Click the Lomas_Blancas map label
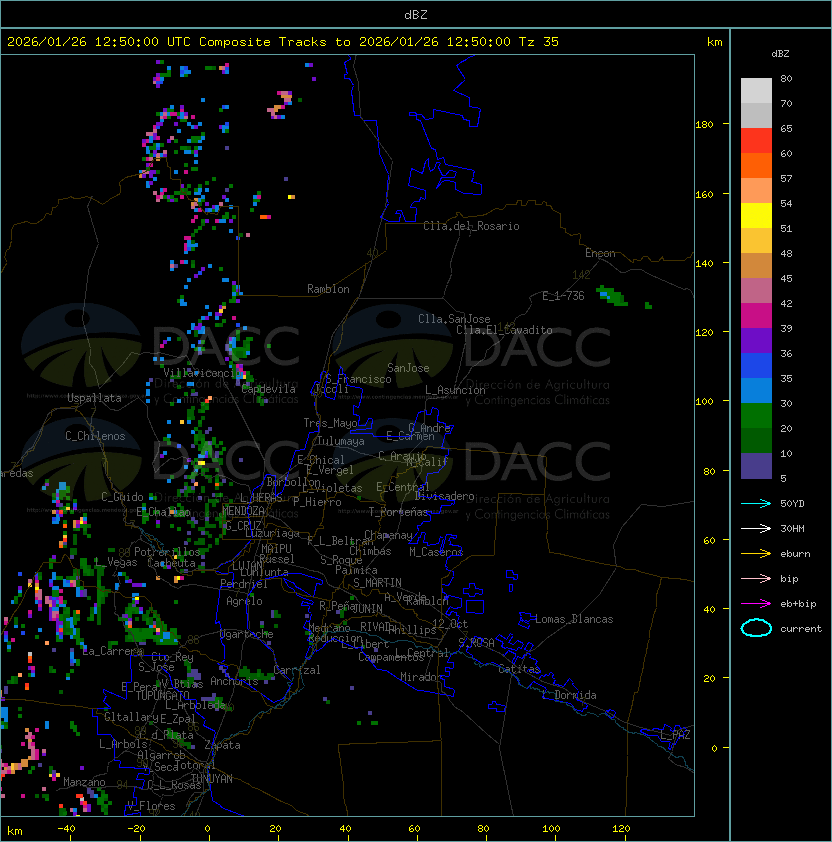This screenshot has height=842, width=832. point(574,619)
